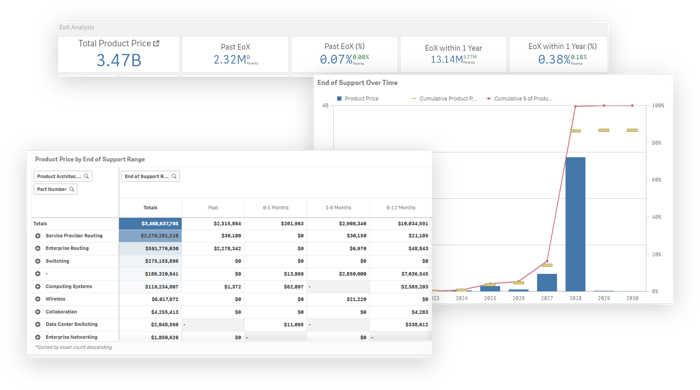Expand the Computing Systems row
Viewport: 700px width, 390px height.
[x=38, y=286]
